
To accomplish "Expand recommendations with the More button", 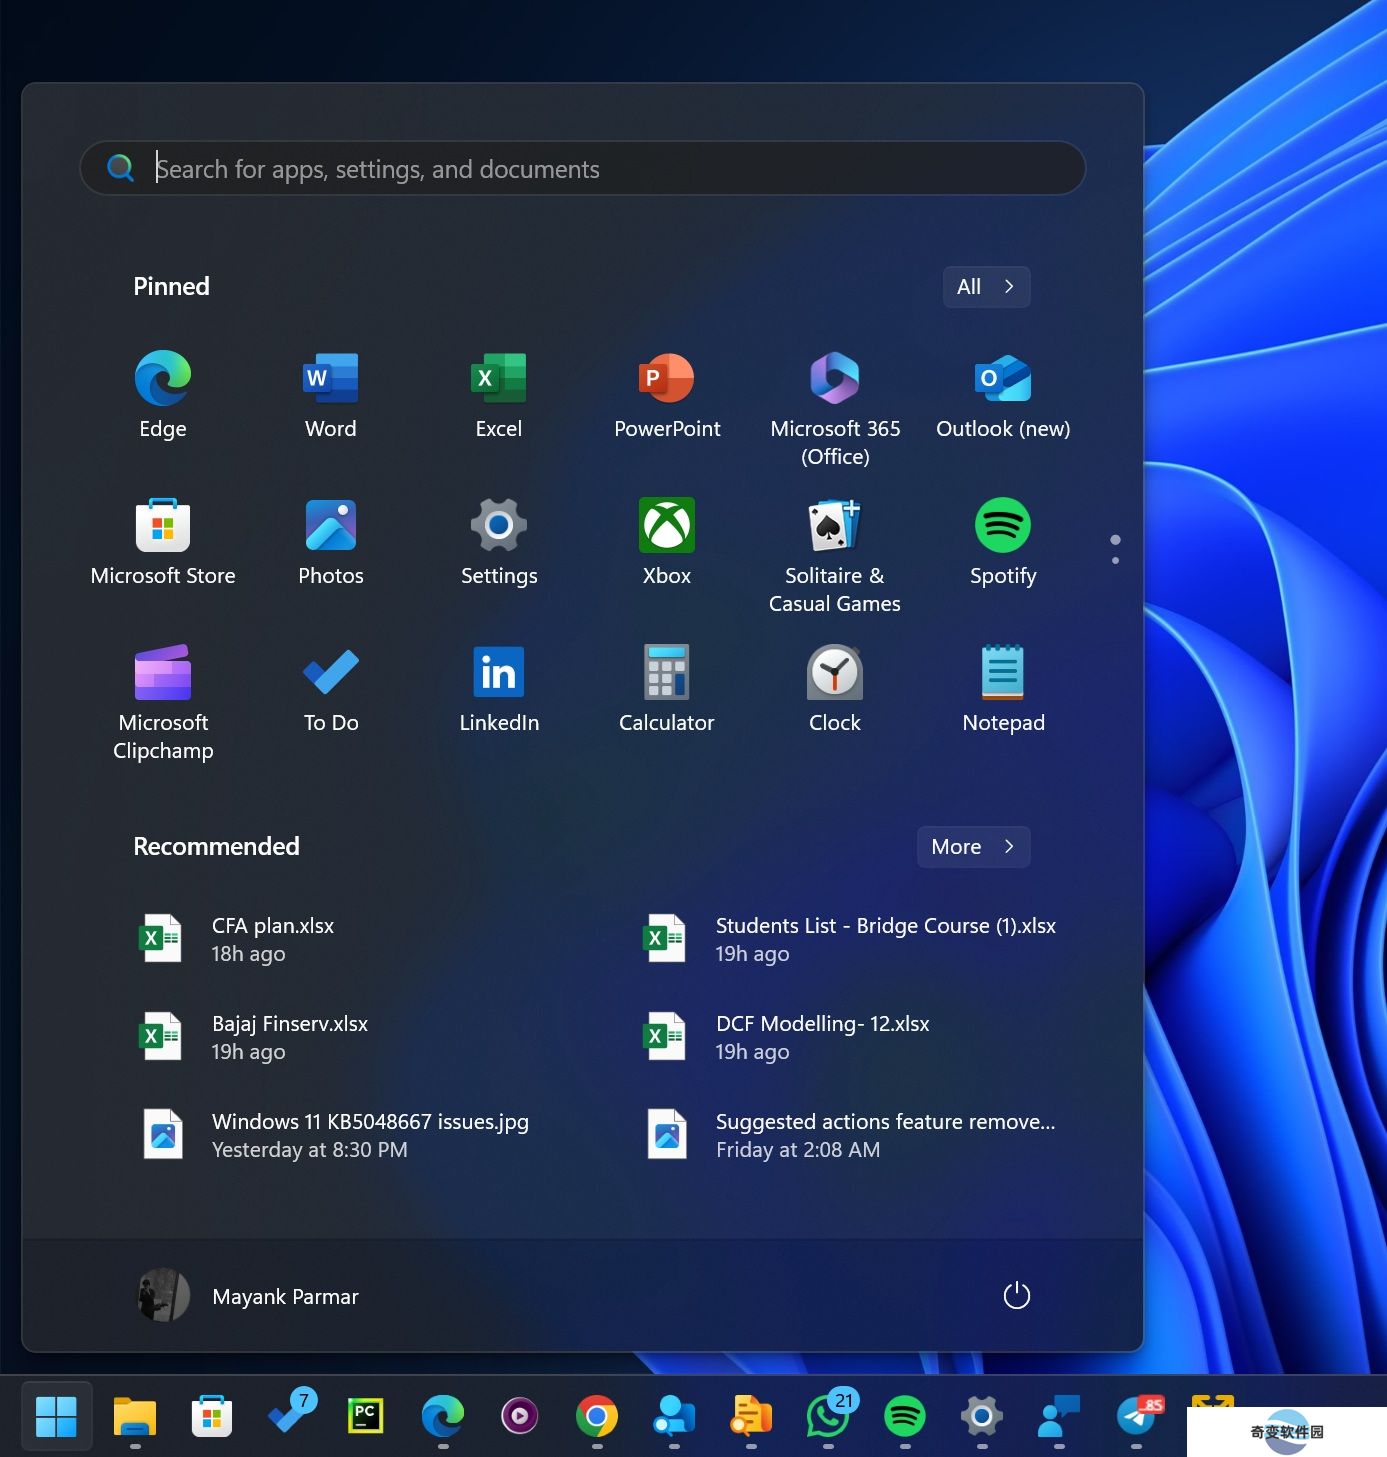I will [x=973, y=847].
